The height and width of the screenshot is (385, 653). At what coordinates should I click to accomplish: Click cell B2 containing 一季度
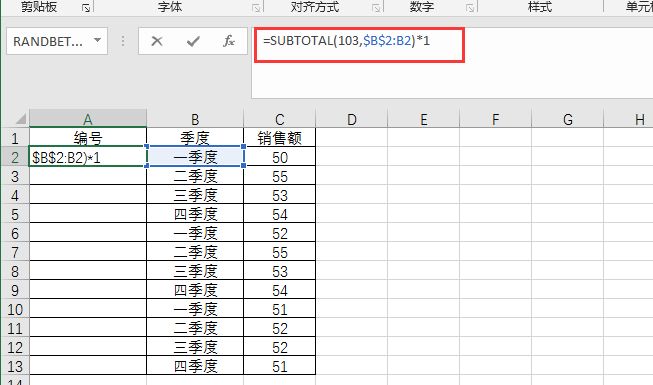click(195, 157)
